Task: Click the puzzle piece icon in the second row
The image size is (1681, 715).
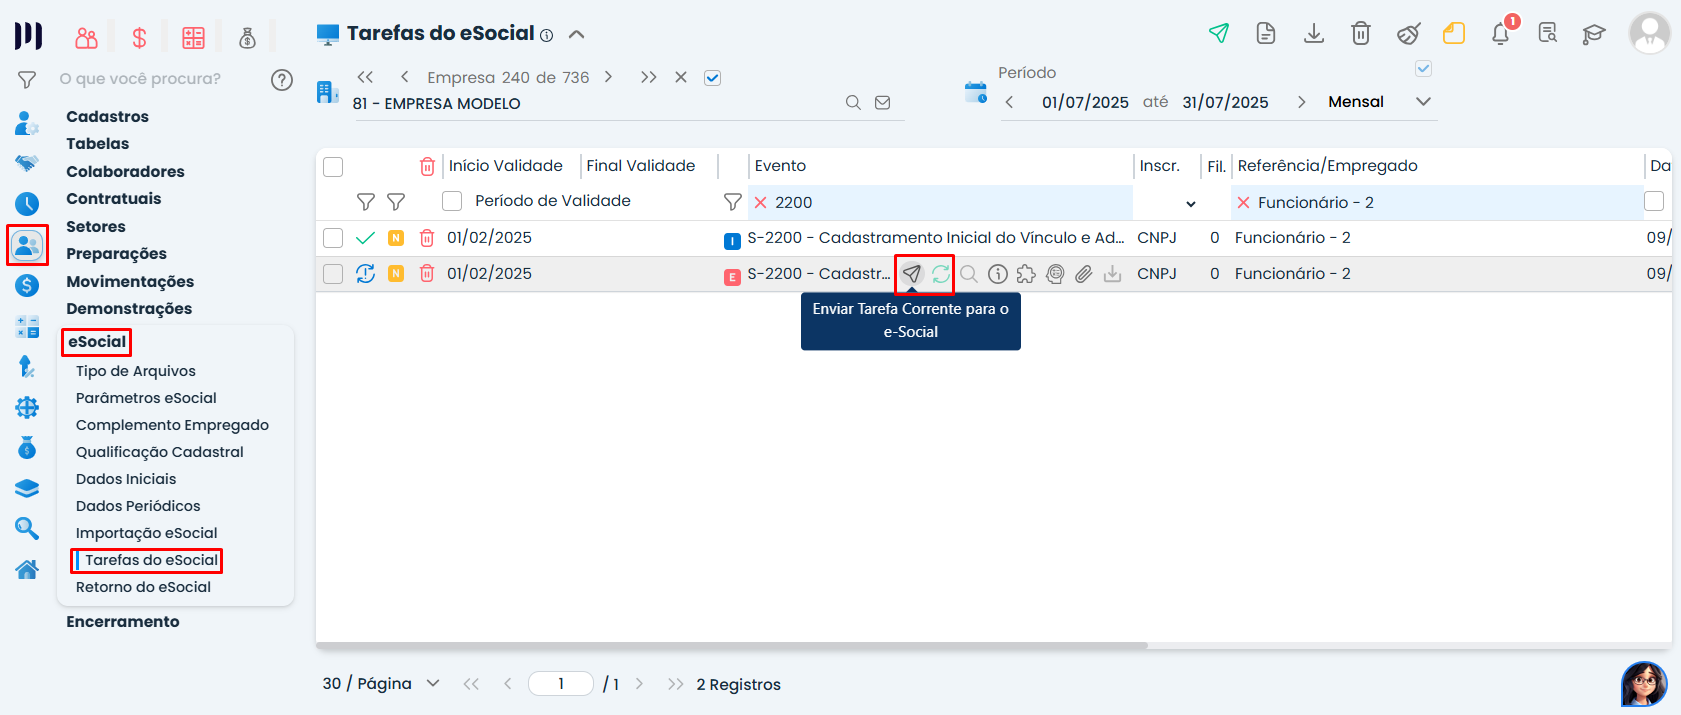Action: point(1026,274)
